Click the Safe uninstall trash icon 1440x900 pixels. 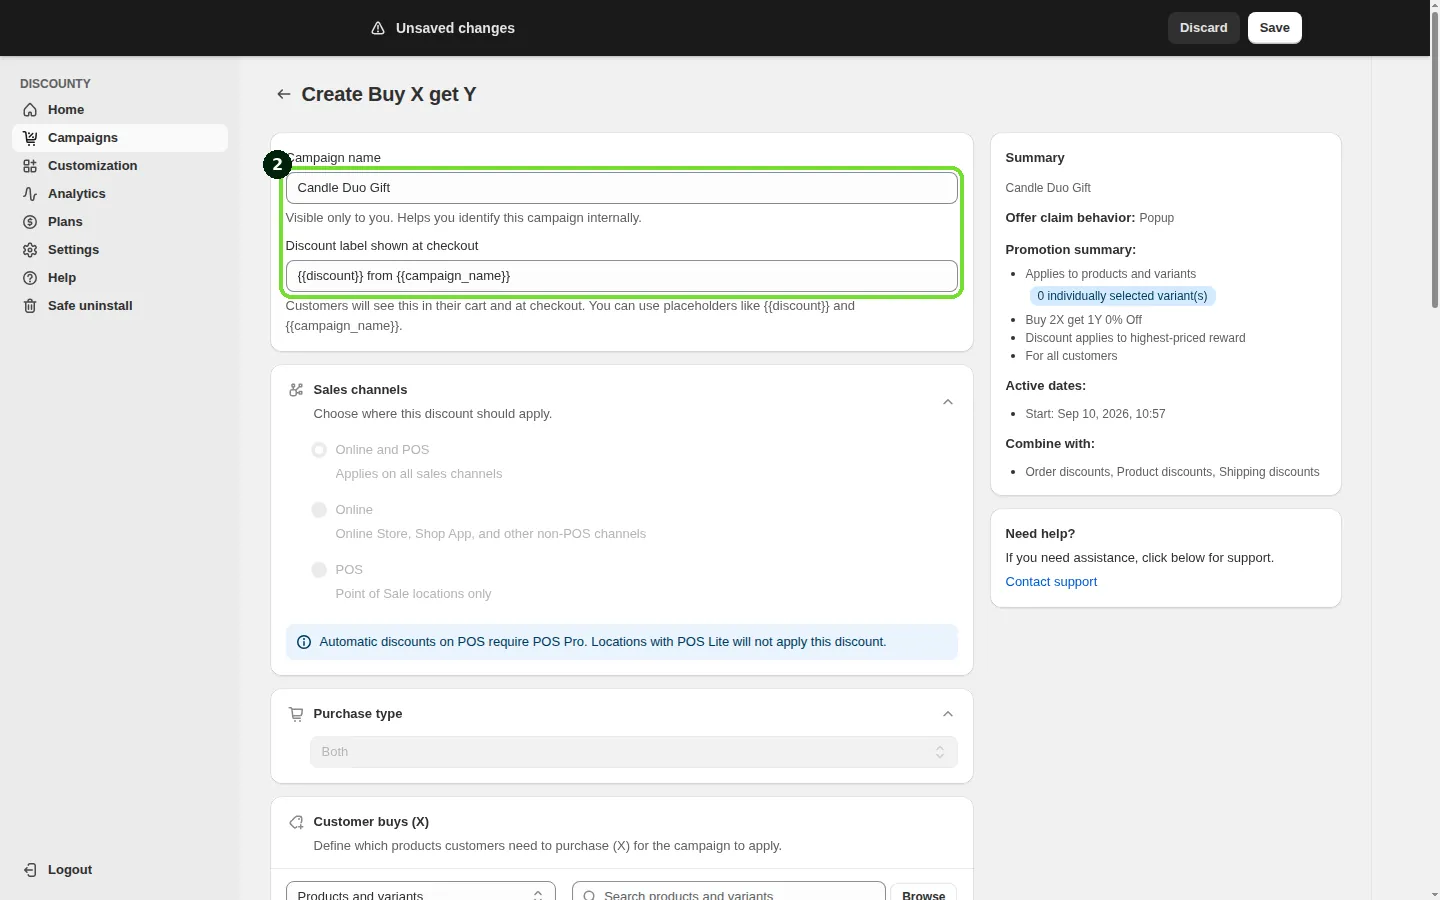tap(30, 306)
